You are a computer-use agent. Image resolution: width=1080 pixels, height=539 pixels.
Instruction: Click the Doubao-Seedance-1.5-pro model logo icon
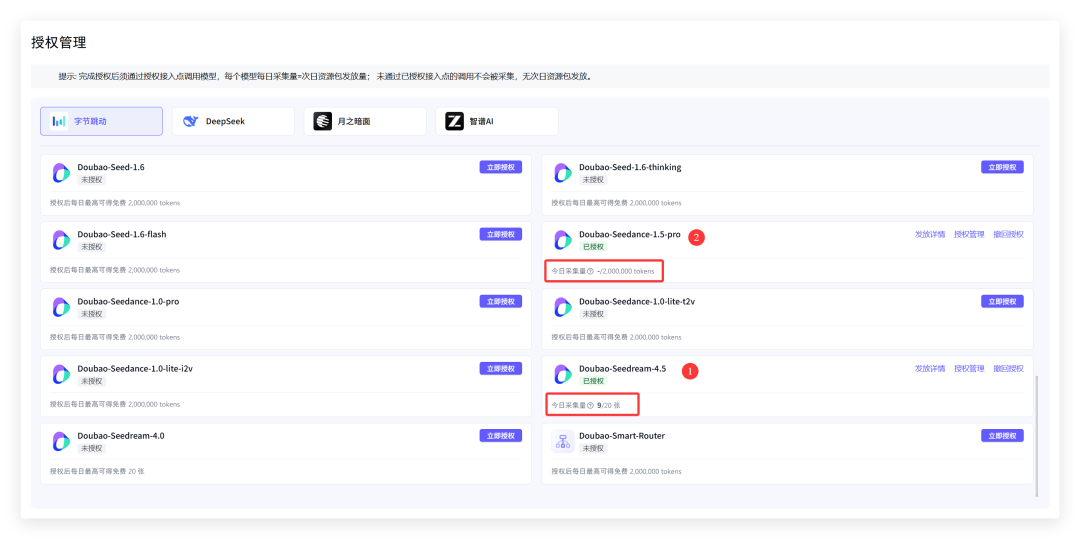[563, 240]
